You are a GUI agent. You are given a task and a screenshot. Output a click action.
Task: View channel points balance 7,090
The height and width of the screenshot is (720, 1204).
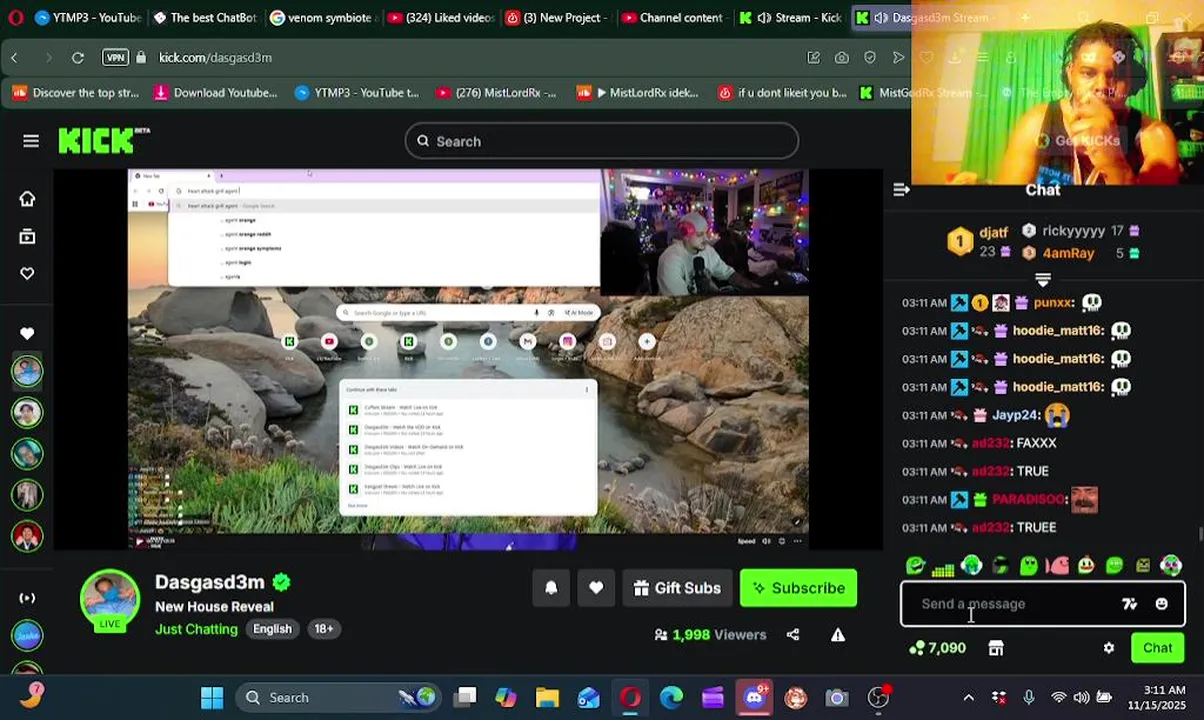point(937,648)
